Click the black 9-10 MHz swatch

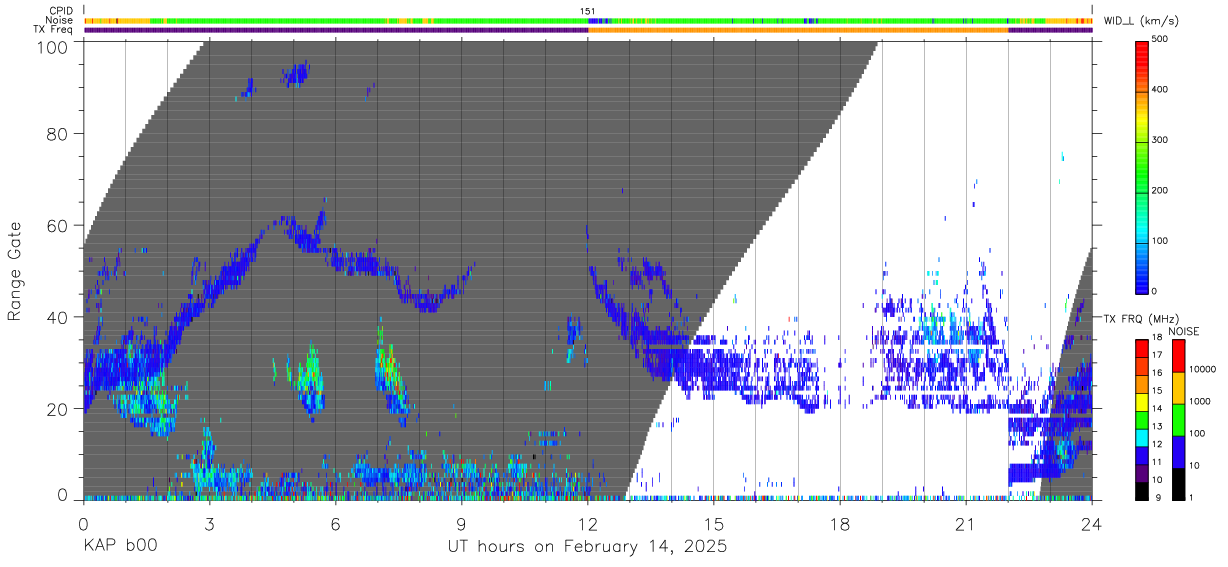[x=1141, y=491]
